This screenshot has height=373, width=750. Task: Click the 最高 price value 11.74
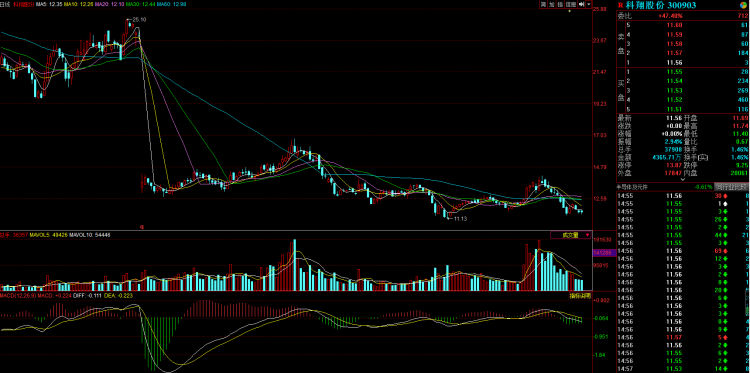pyautogui.click(x=741, y=126)
